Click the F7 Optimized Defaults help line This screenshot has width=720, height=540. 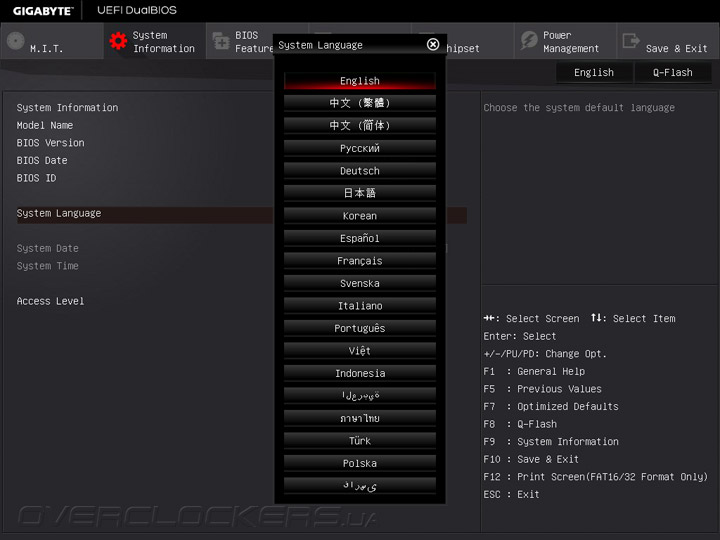point(551,406)
